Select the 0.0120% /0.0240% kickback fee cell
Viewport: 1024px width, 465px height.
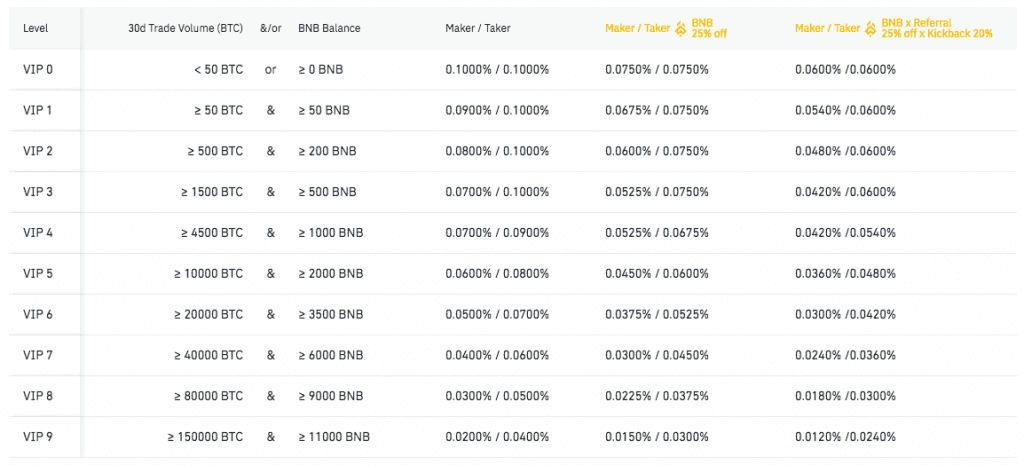tap(845, 437)
